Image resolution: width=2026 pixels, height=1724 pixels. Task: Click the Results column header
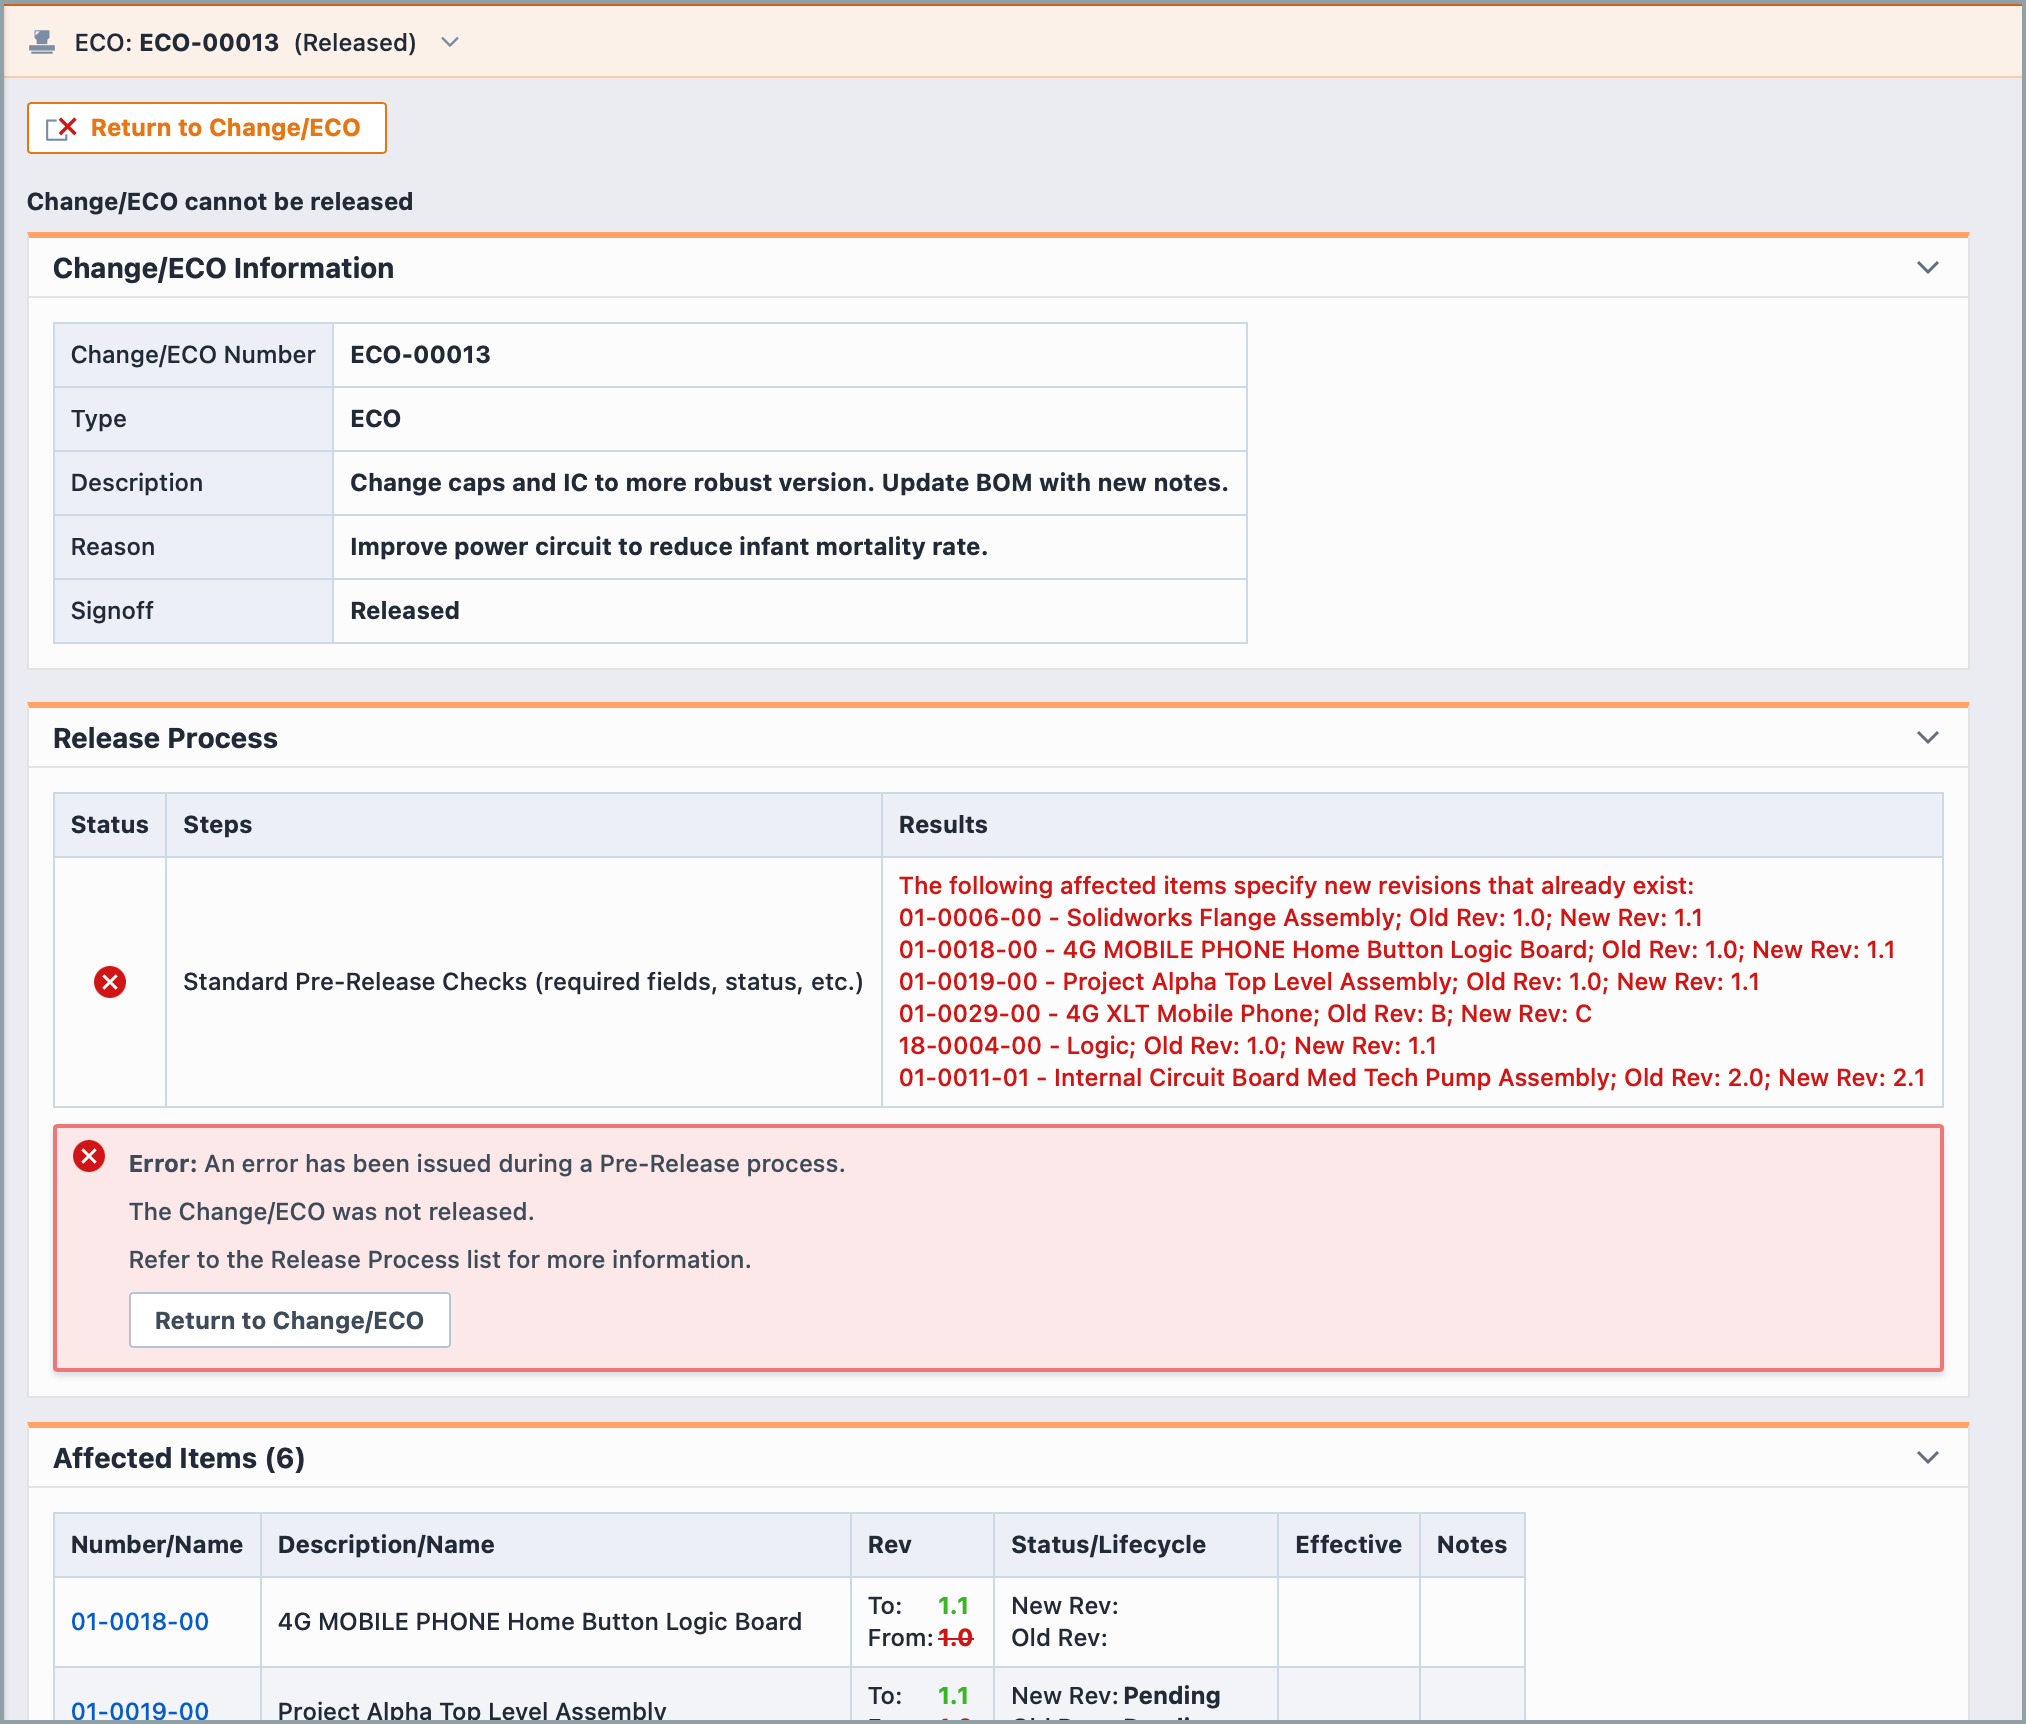click(943, 824)
